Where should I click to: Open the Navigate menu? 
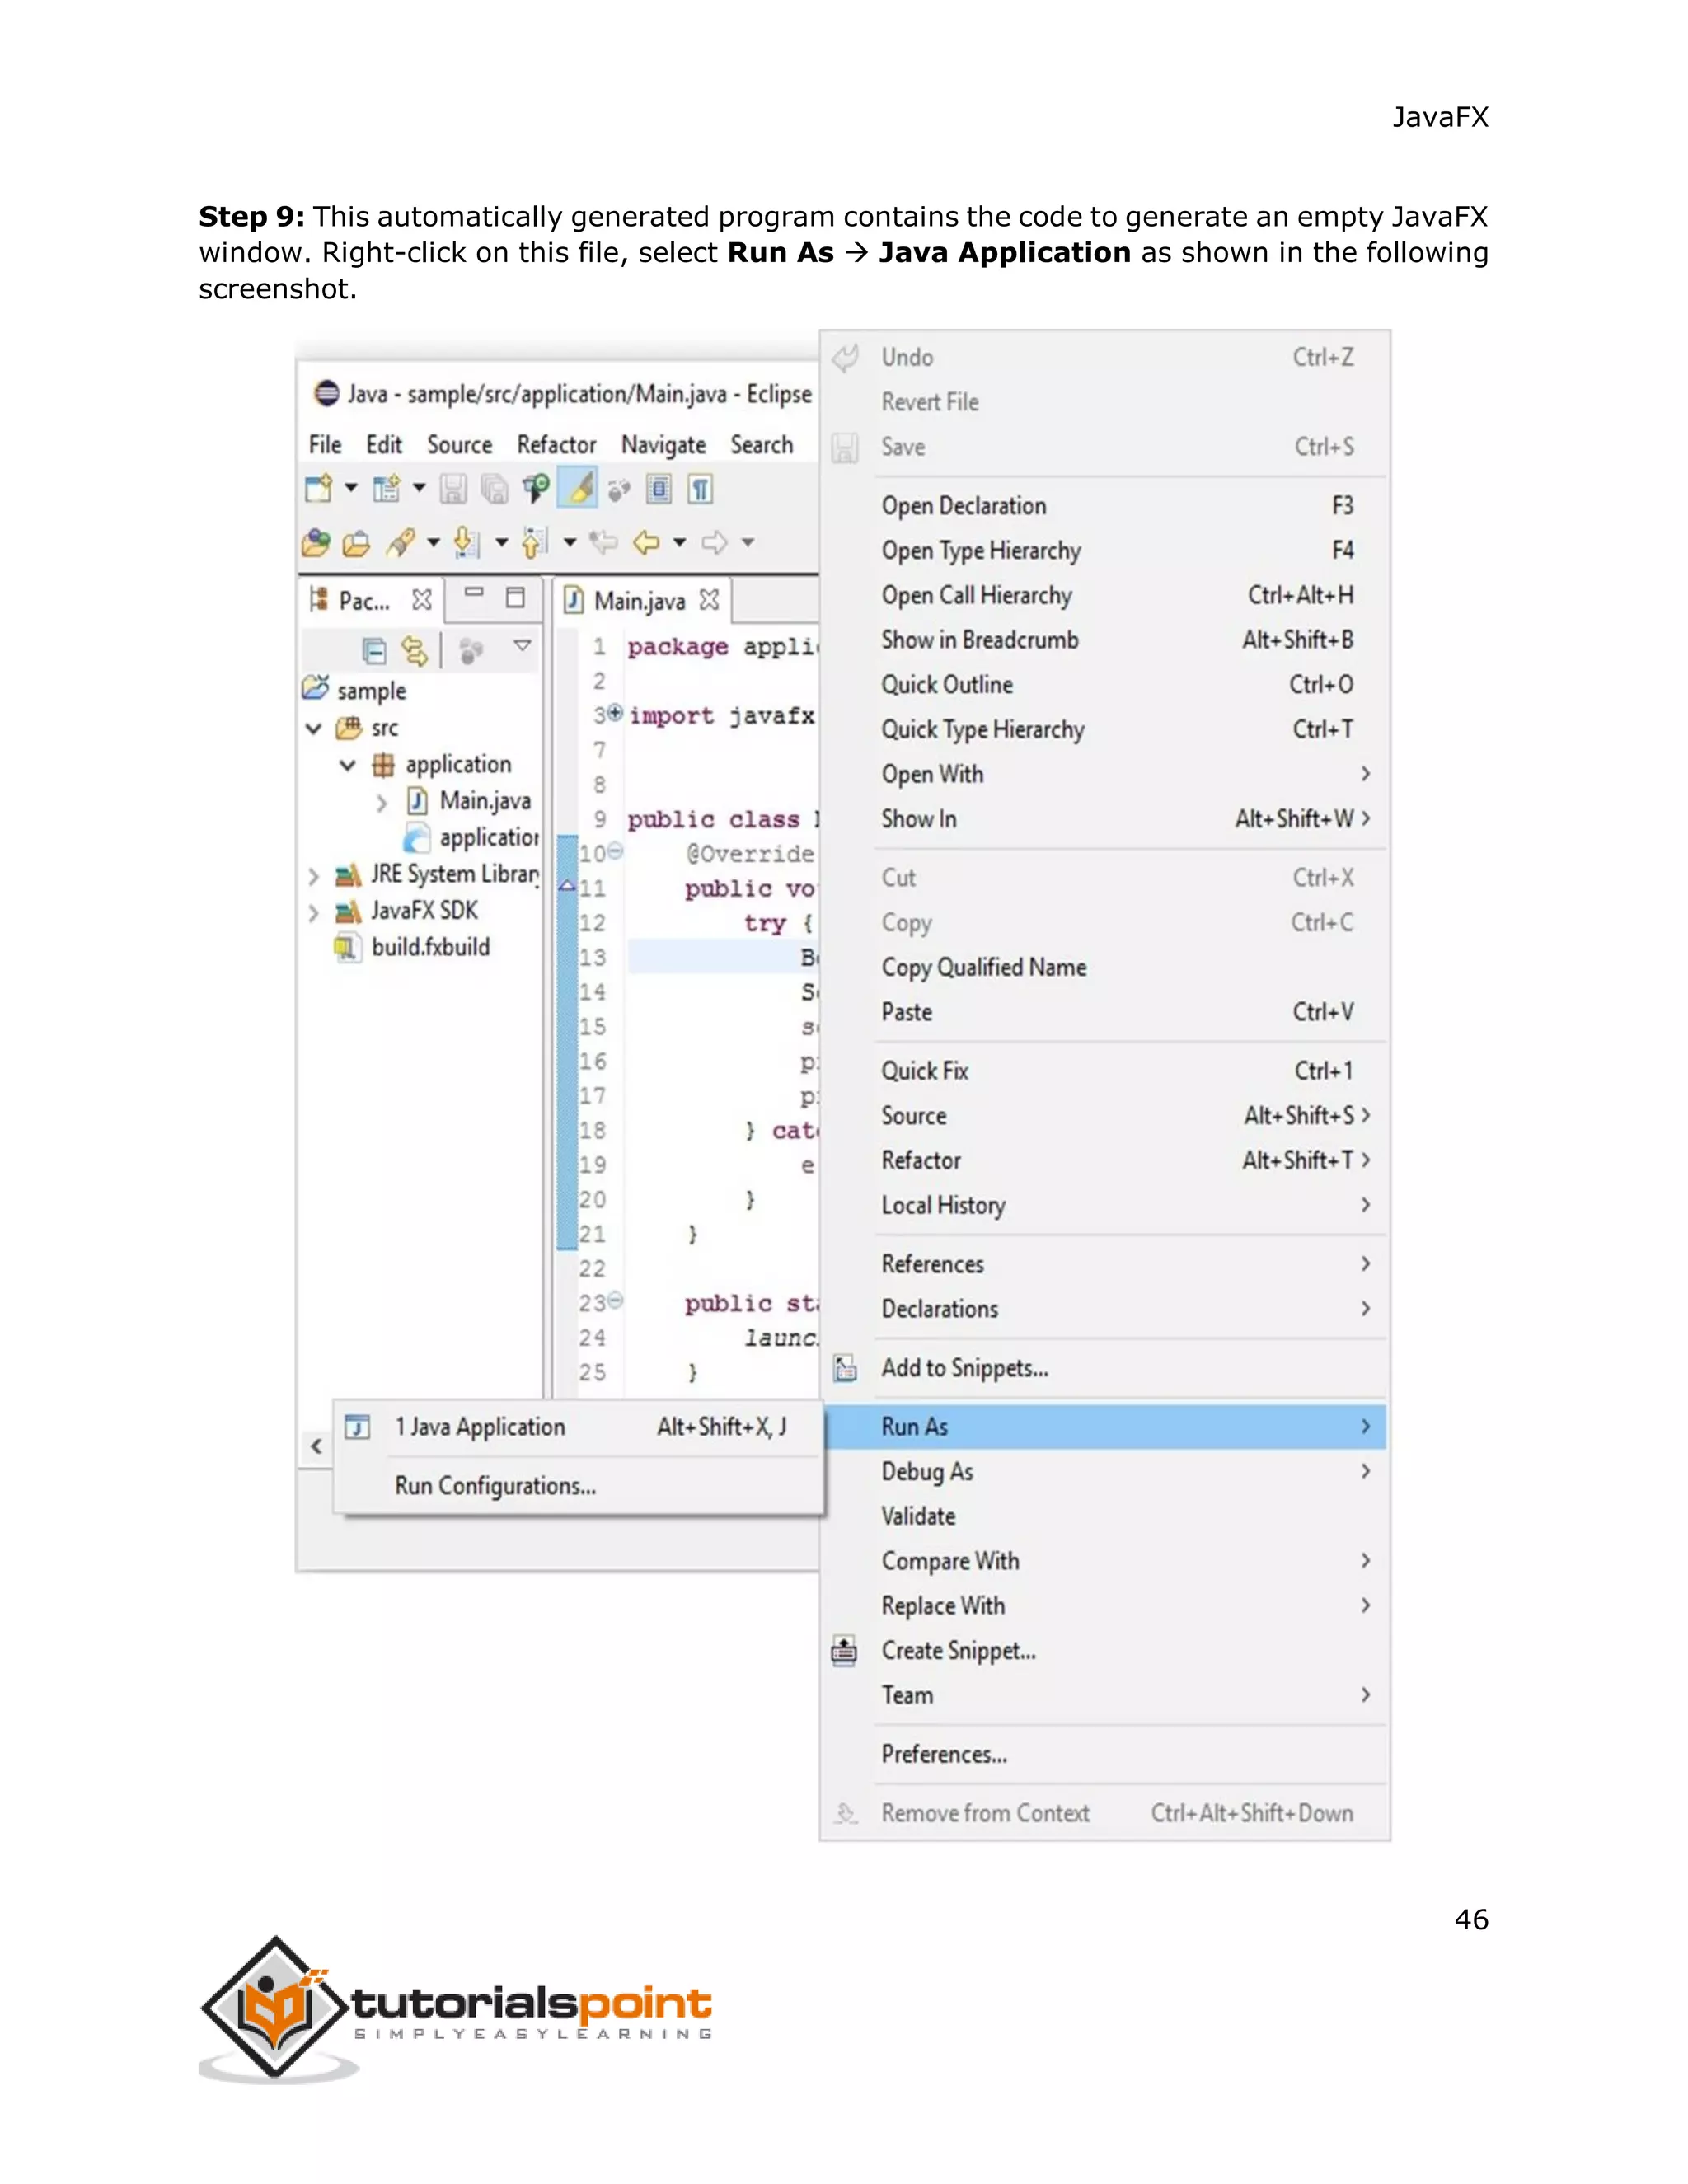(x=663, y=444)
